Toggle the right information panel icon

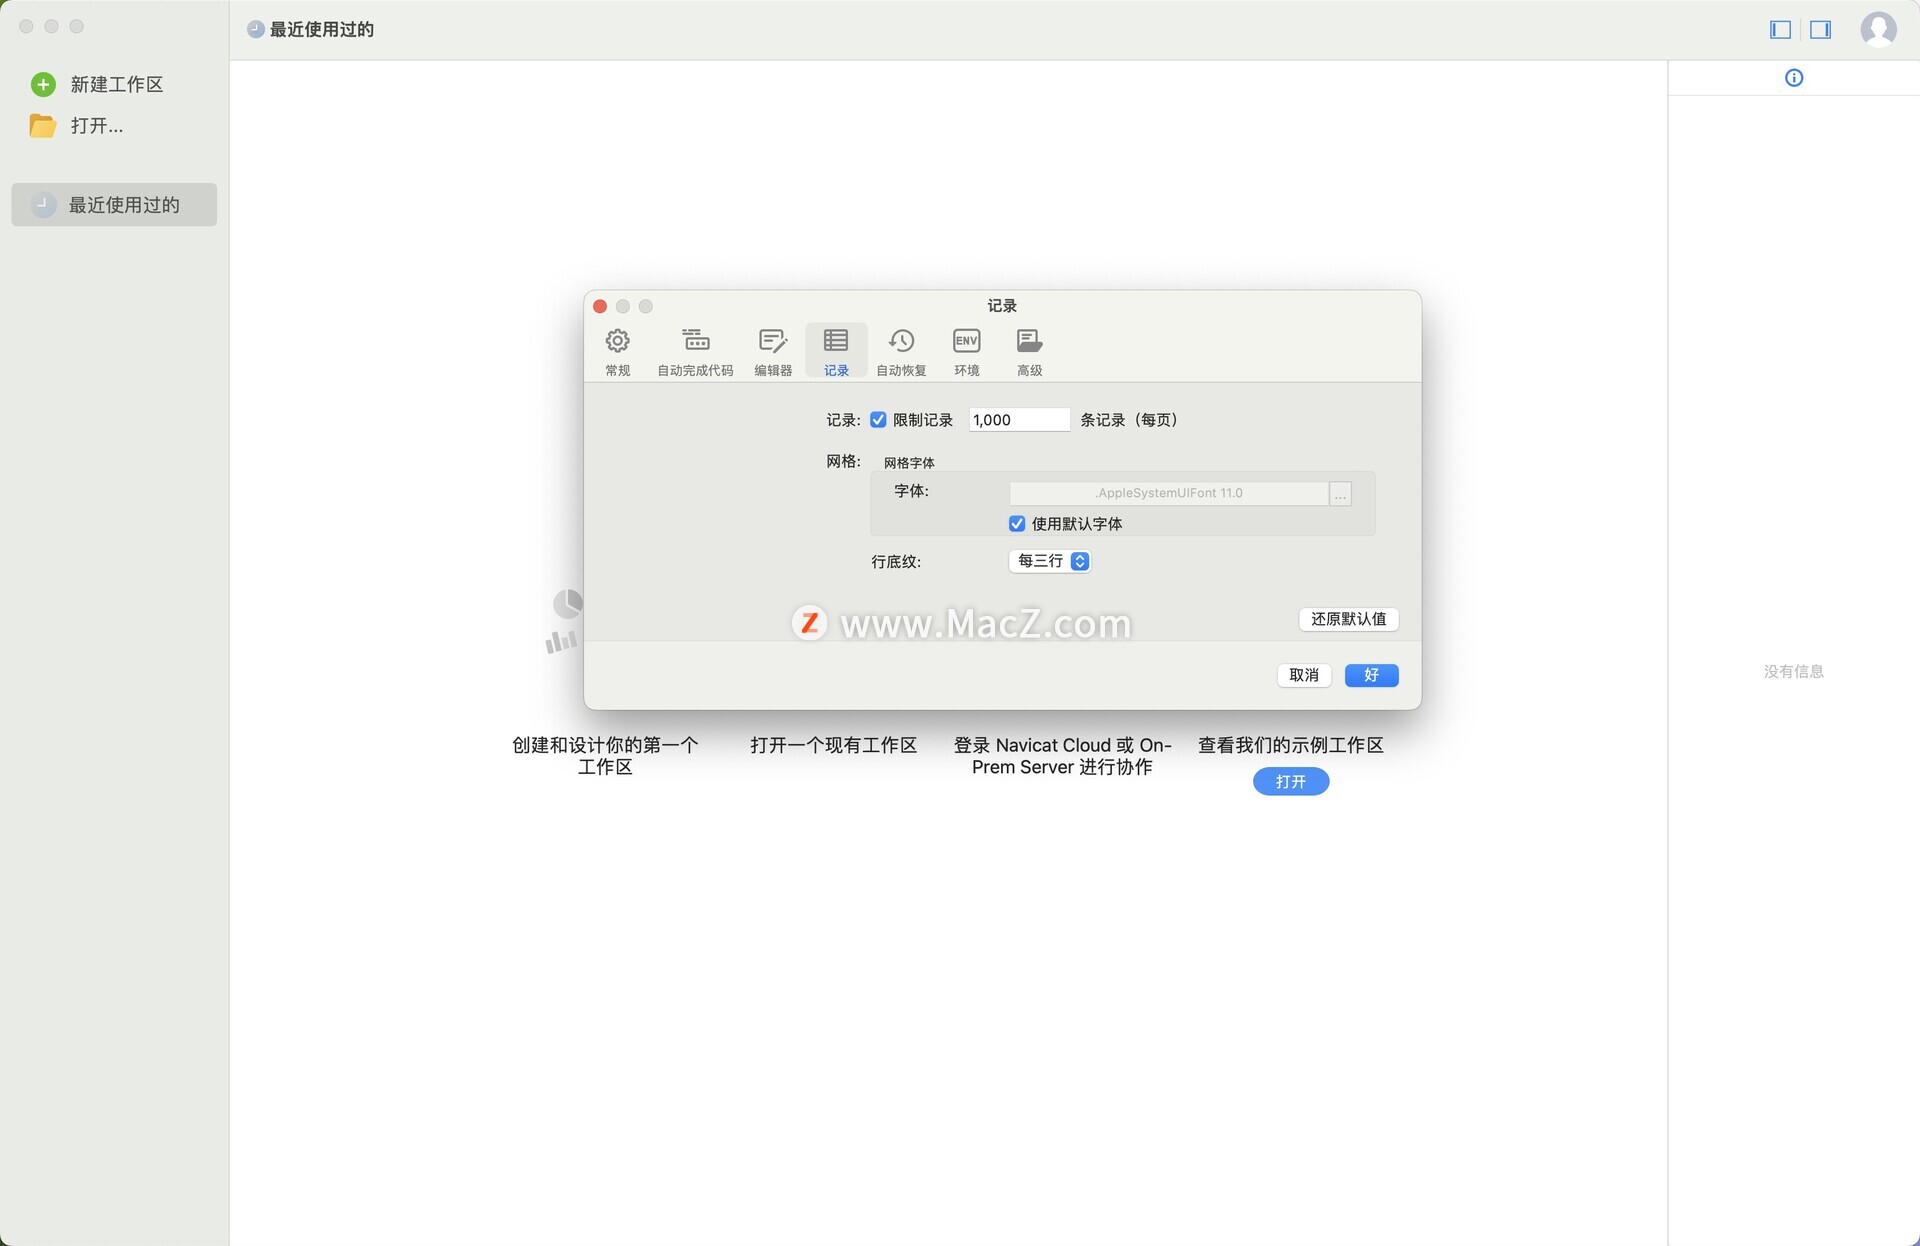pos(1820,30)
